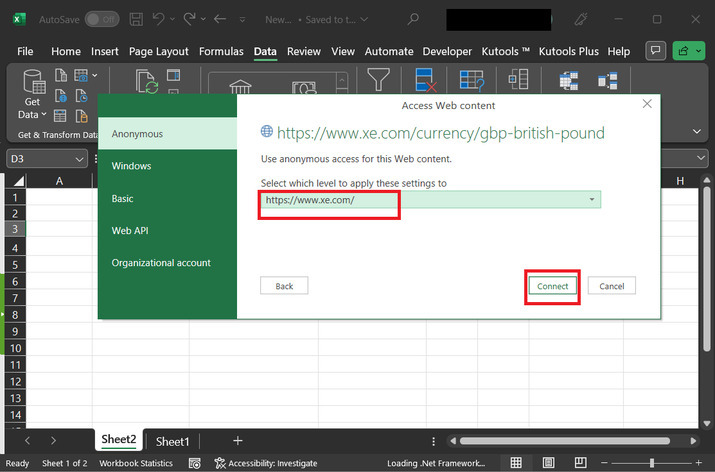Click the Undo icon
This screenshot has width=715, height=472.
pos(158,19)
